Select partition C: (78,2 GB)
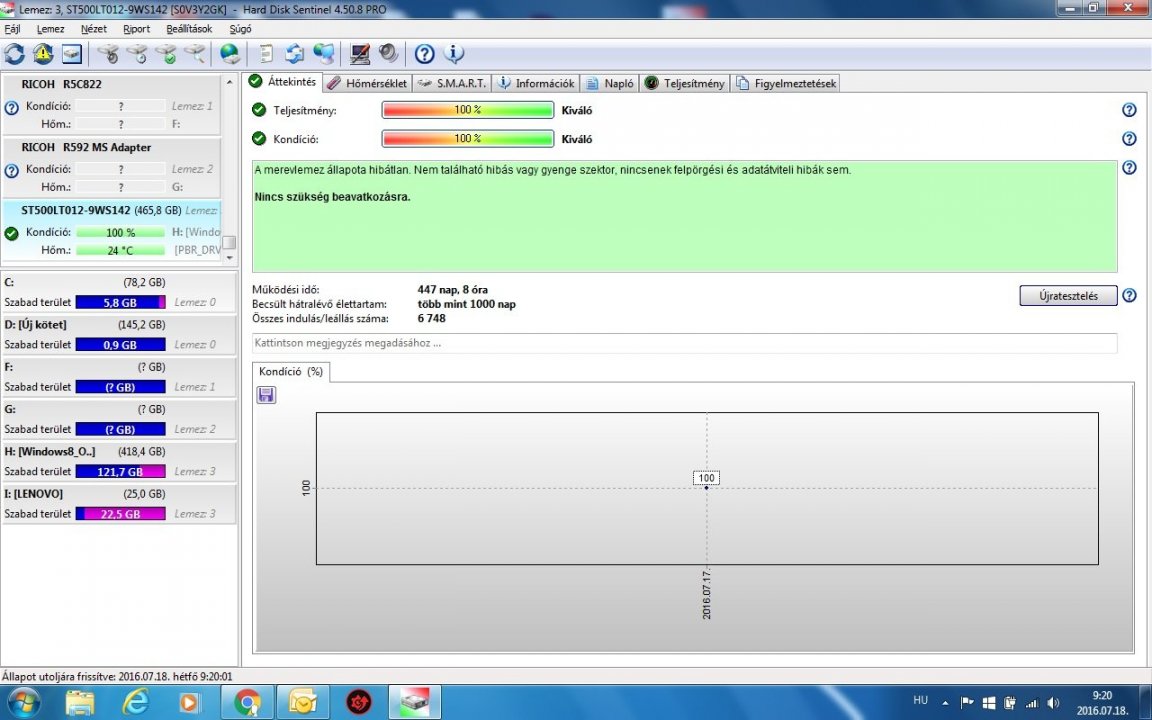Screen dimensions: 1152x720 pyautogui.click(x=118, y=292)
